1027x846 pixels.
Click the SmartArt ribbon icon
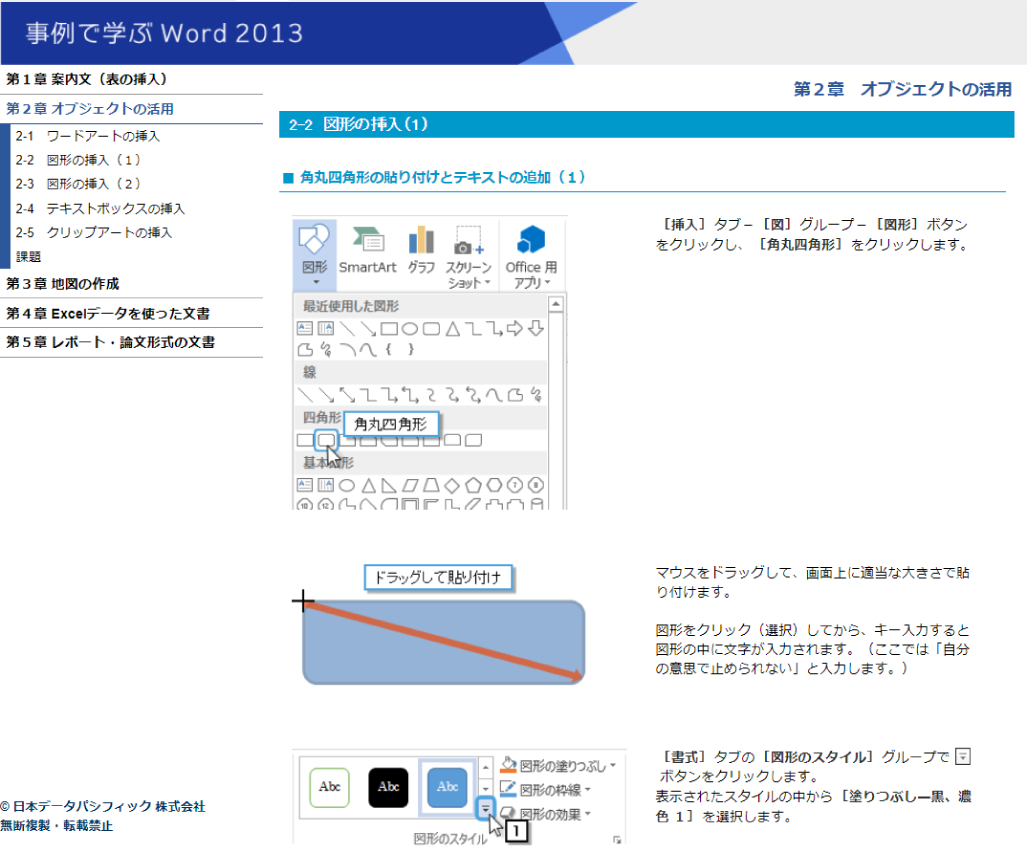click(367, 250)
